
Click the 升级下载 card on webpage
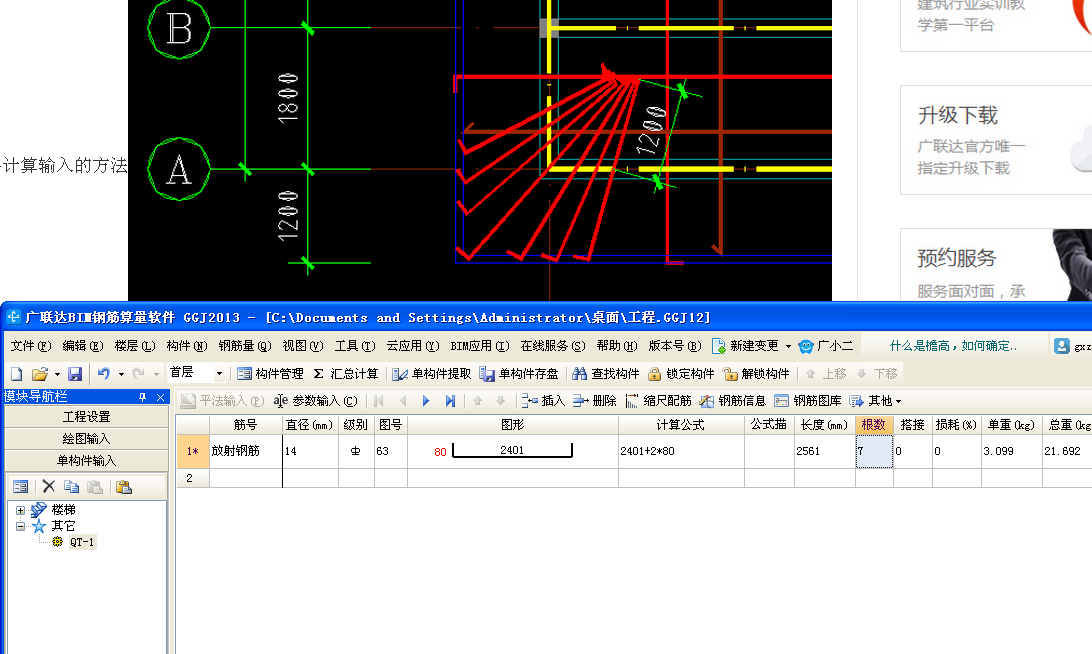coord(996,141)
